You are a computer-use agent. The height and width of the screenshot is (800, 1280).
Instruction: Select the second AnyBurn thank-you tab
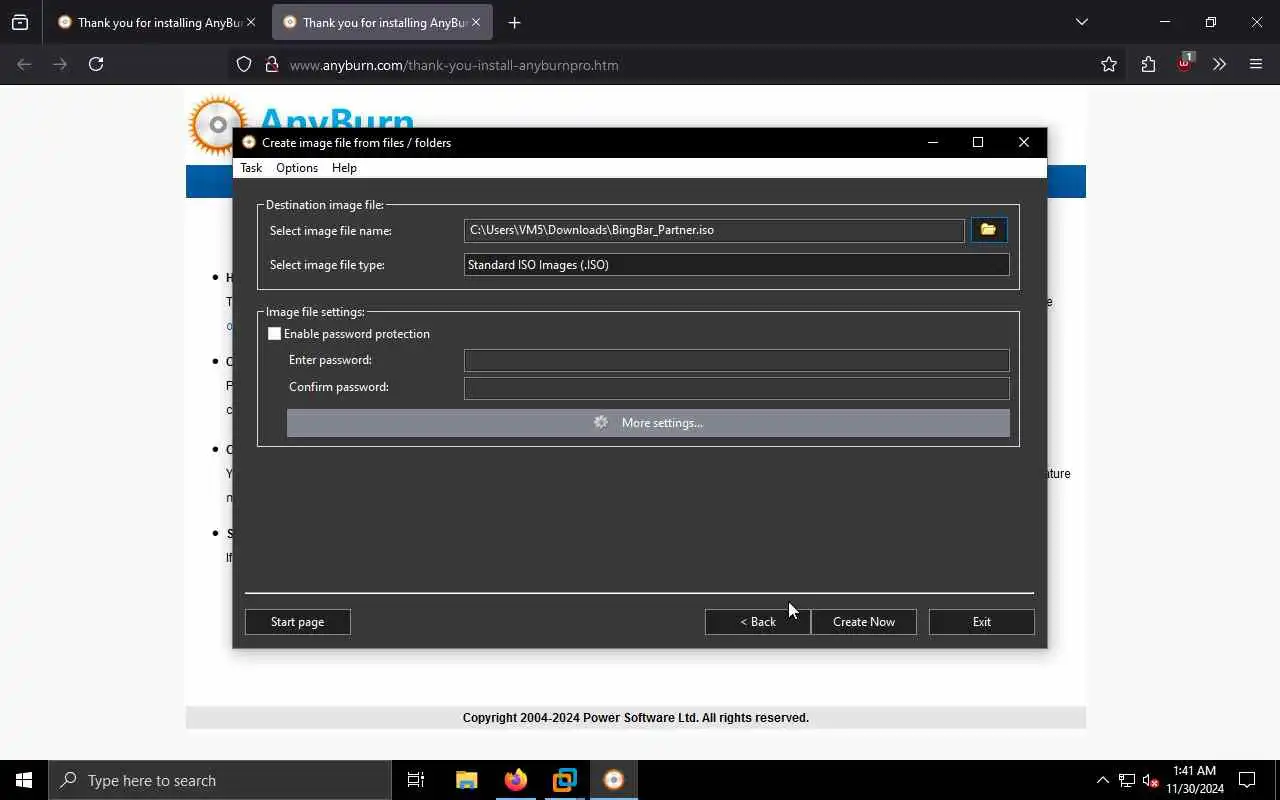(375, 22)
